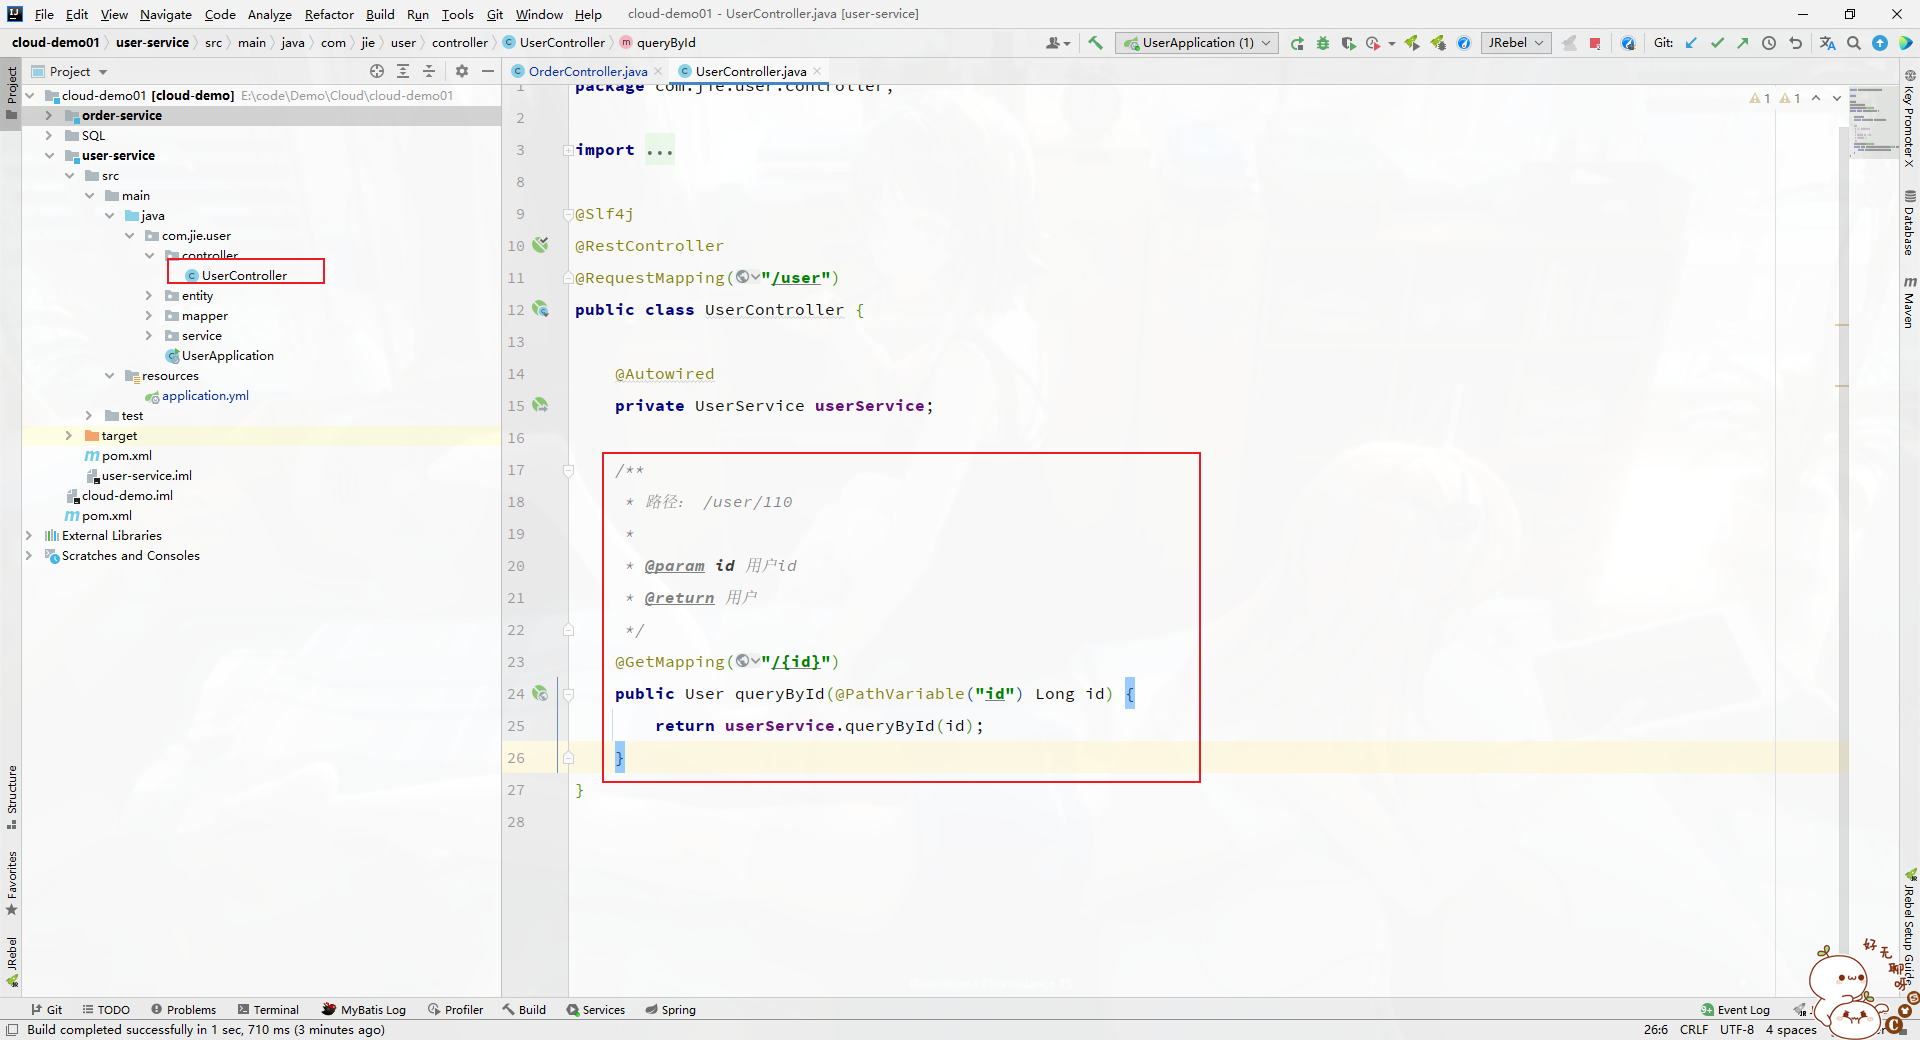
Task: Expand the mapper package node
Action: click(149, 315)
